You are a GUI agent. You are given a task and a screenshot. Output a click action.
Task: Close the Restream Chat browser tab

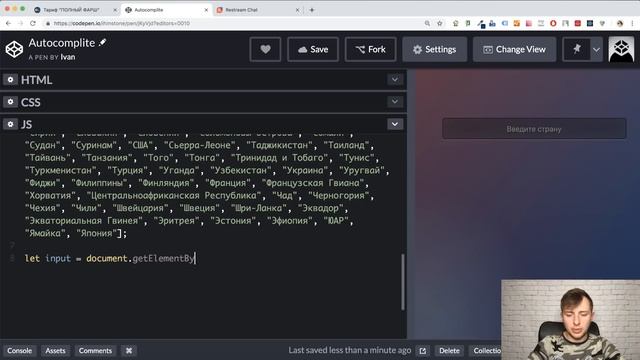(297, 10)
